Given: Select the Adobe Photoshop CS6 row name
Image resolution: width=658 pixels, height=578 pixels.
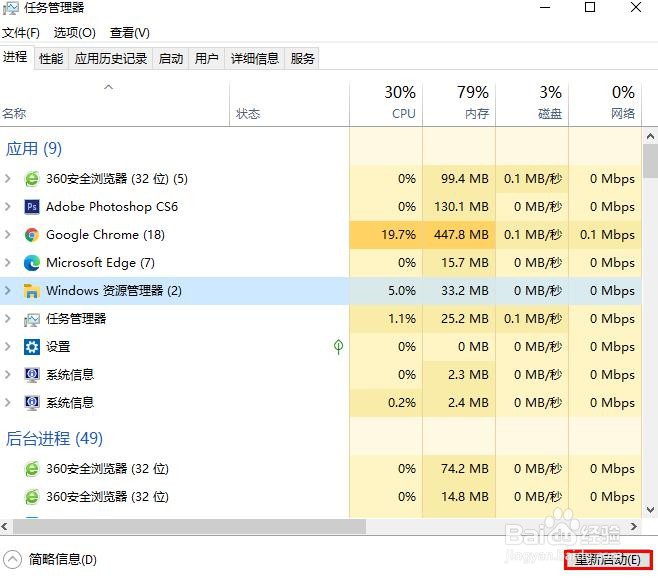Looking at the screenshot, I should tap(112, 207).
